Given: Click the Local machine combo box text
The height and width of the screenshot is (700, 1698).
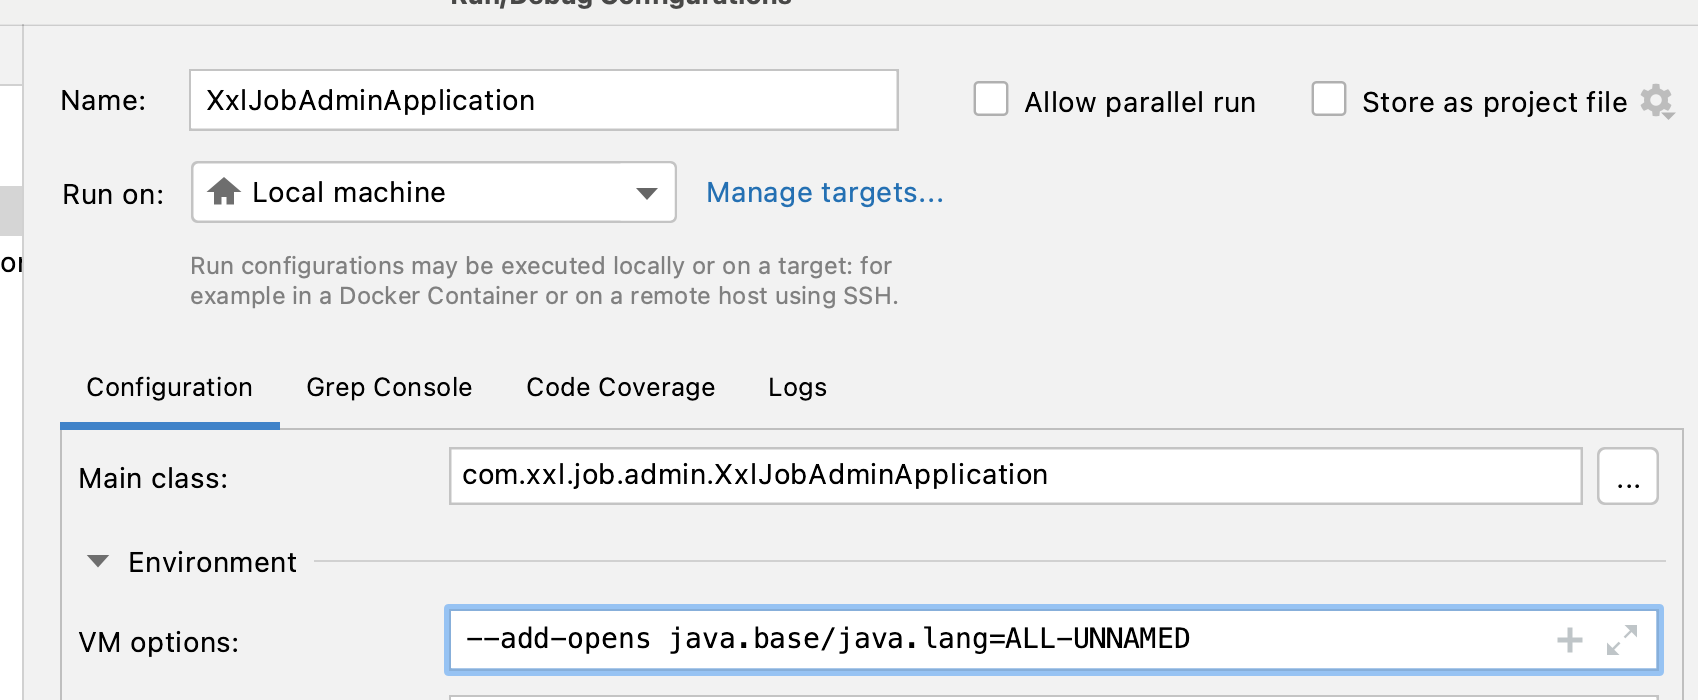Looking at the screenshot, I should (348, 192).
